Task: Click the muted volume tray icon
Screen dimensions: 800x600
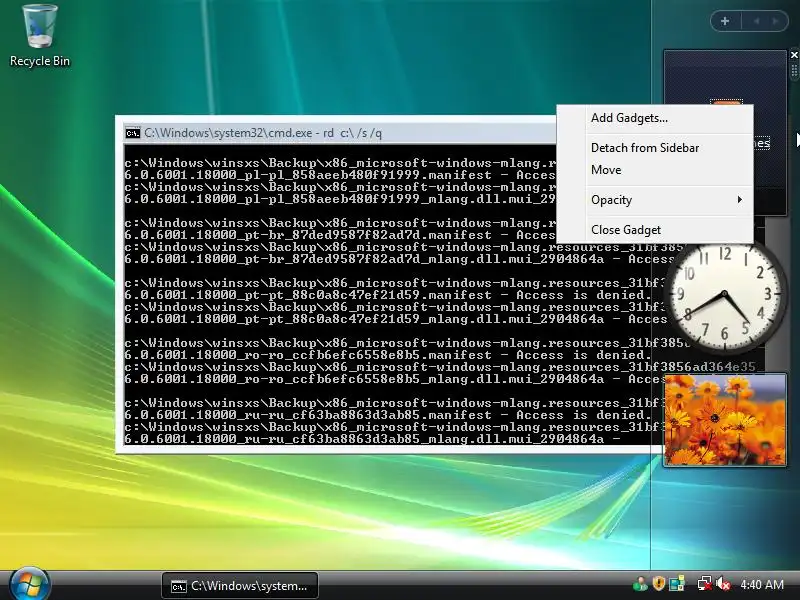Action: [x=722, y=584]
